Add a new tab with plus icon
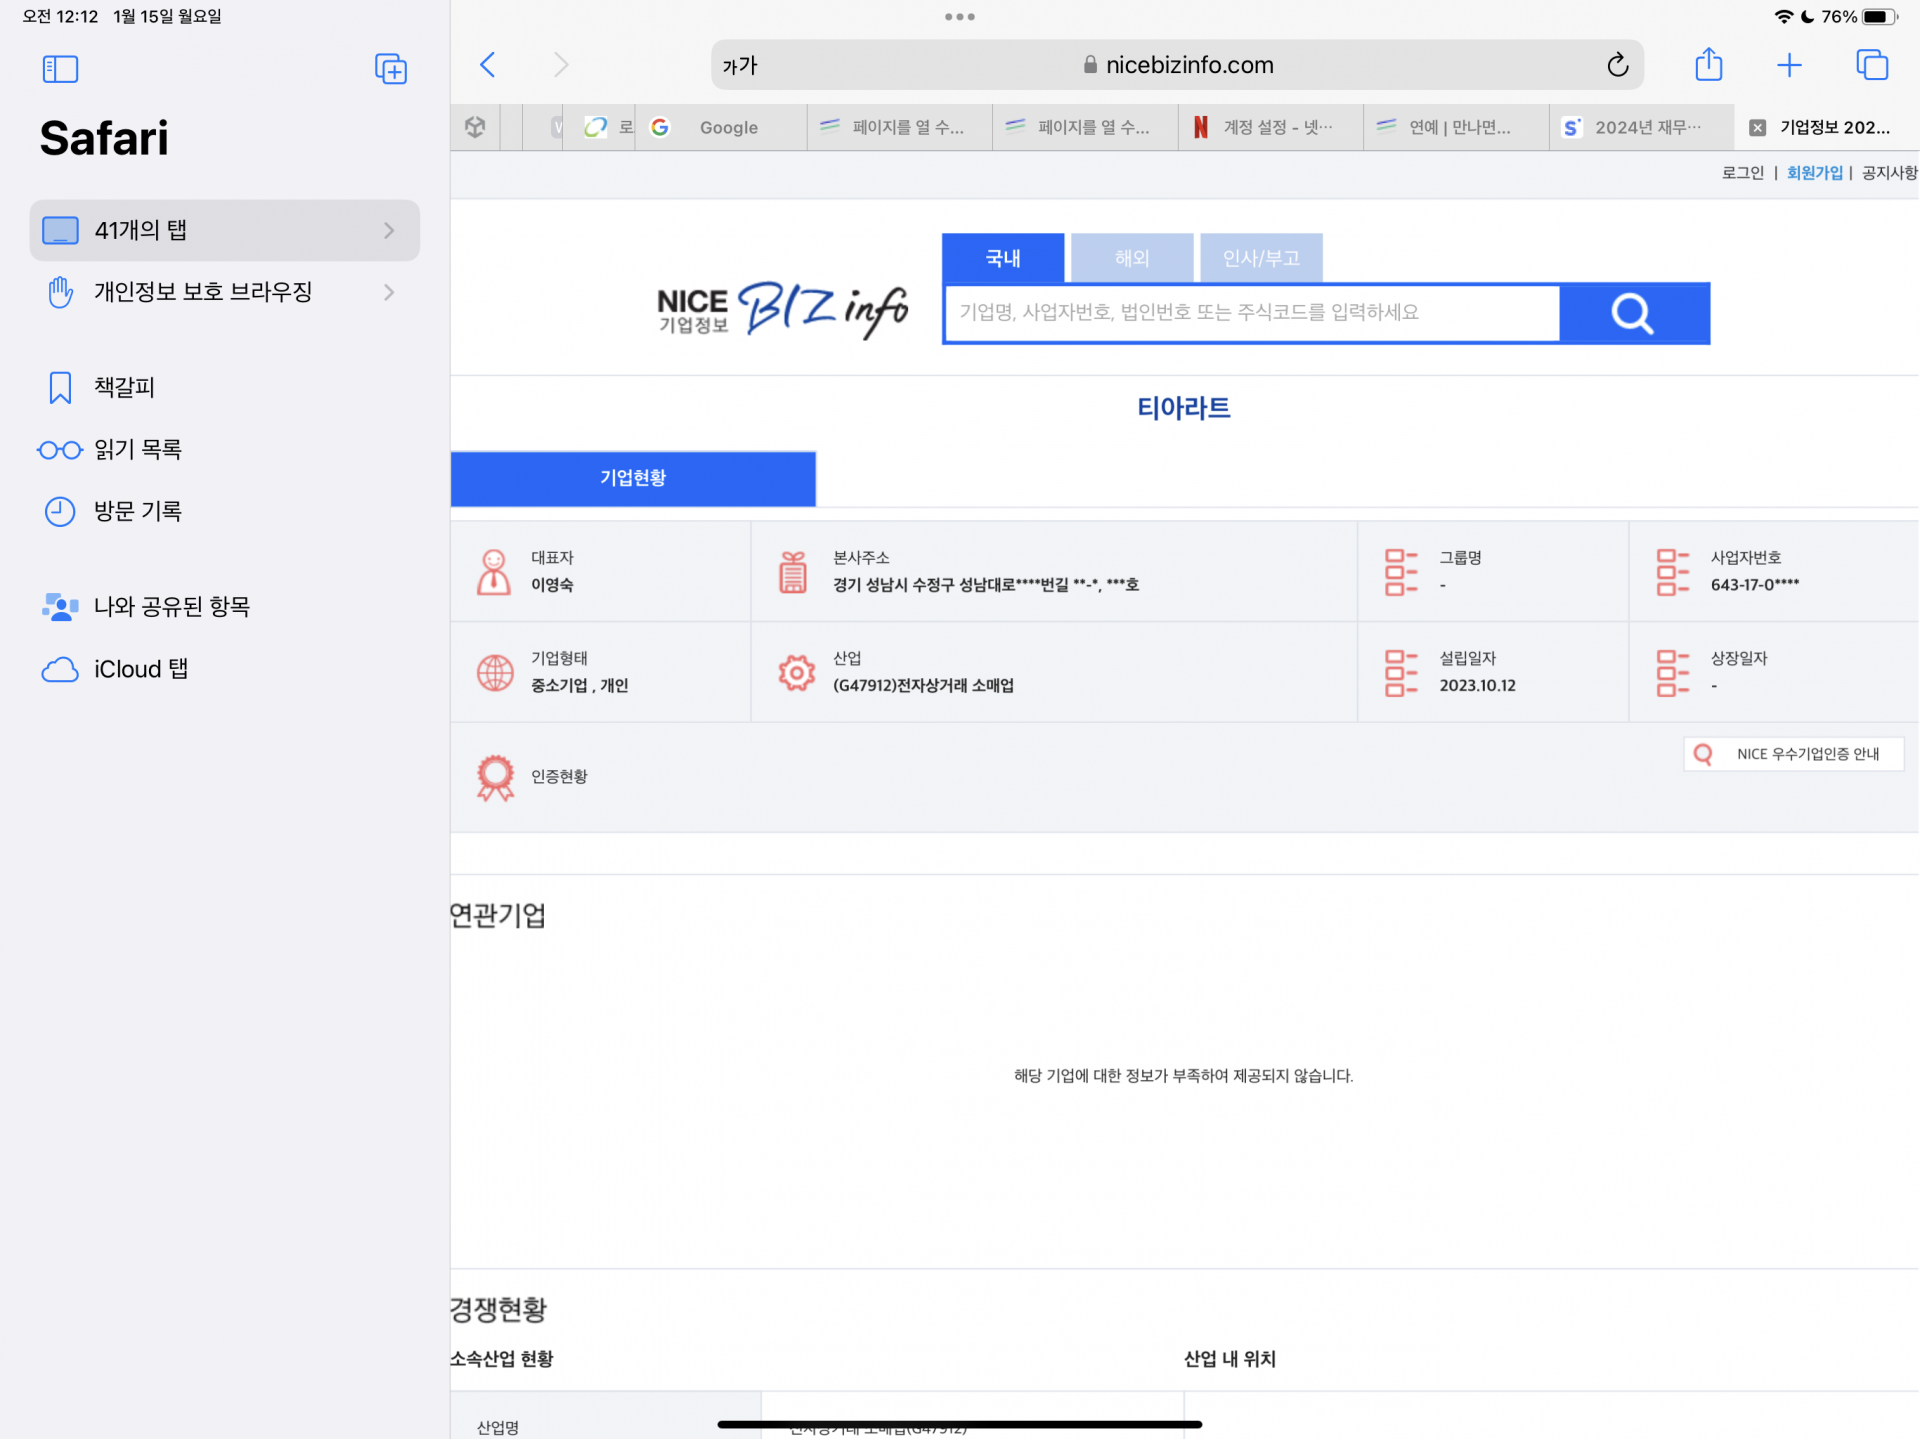 coord(1789,65)
